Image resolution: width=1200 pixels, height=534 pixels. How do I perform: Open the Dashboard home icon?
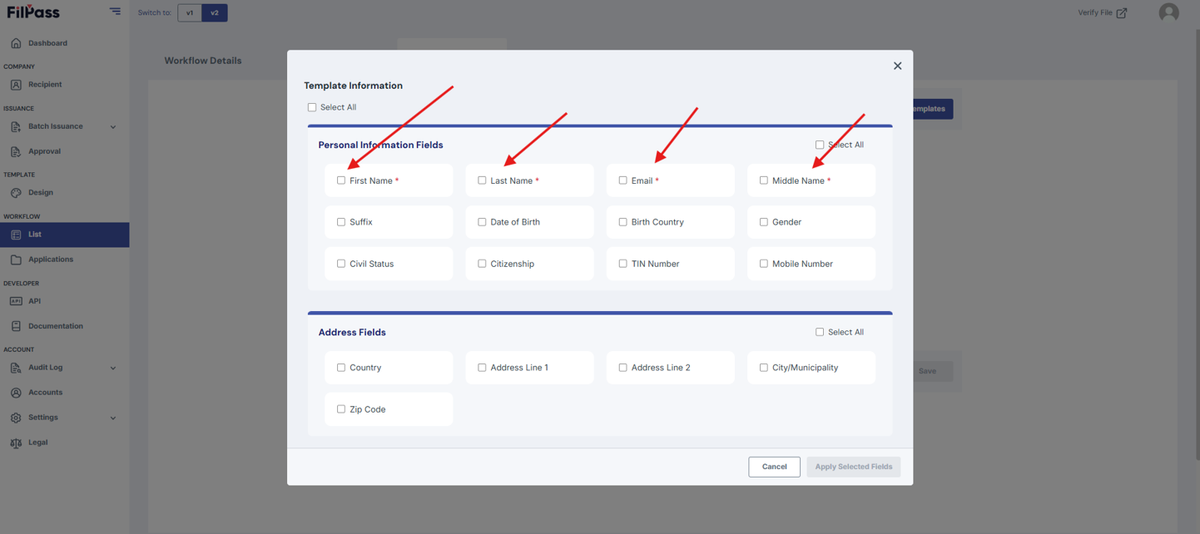[16, 43]
